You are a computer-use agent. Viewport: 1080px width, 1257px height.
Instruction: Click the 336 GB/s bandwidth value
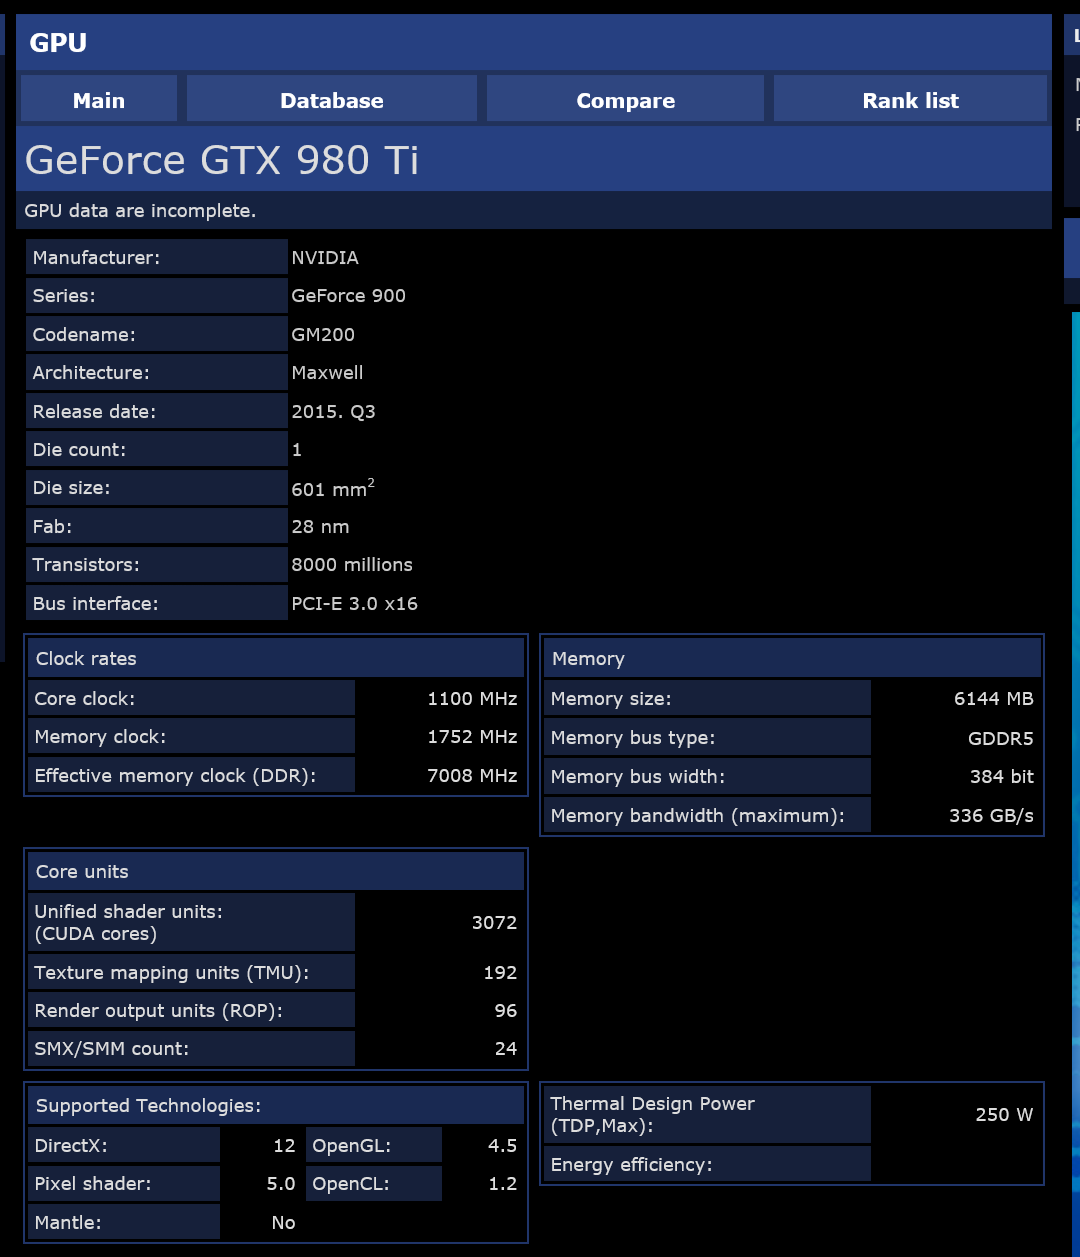click(991, 816)
